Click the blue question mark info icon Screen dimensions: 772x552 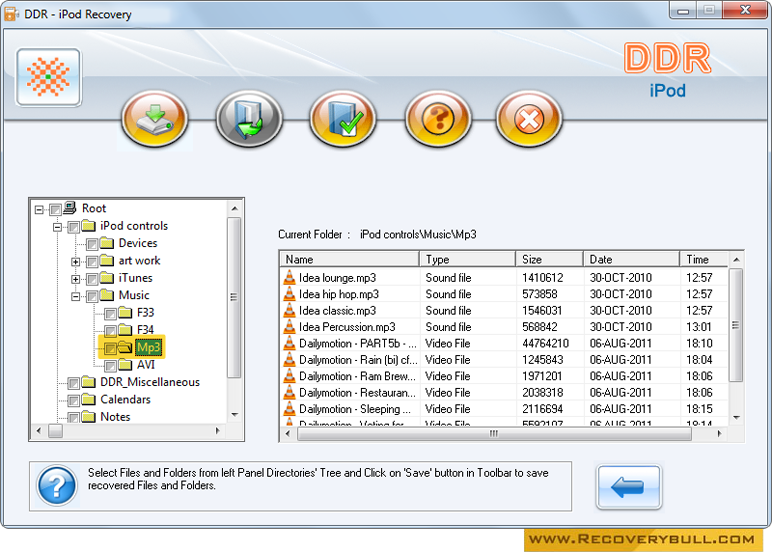coord(57,486)
